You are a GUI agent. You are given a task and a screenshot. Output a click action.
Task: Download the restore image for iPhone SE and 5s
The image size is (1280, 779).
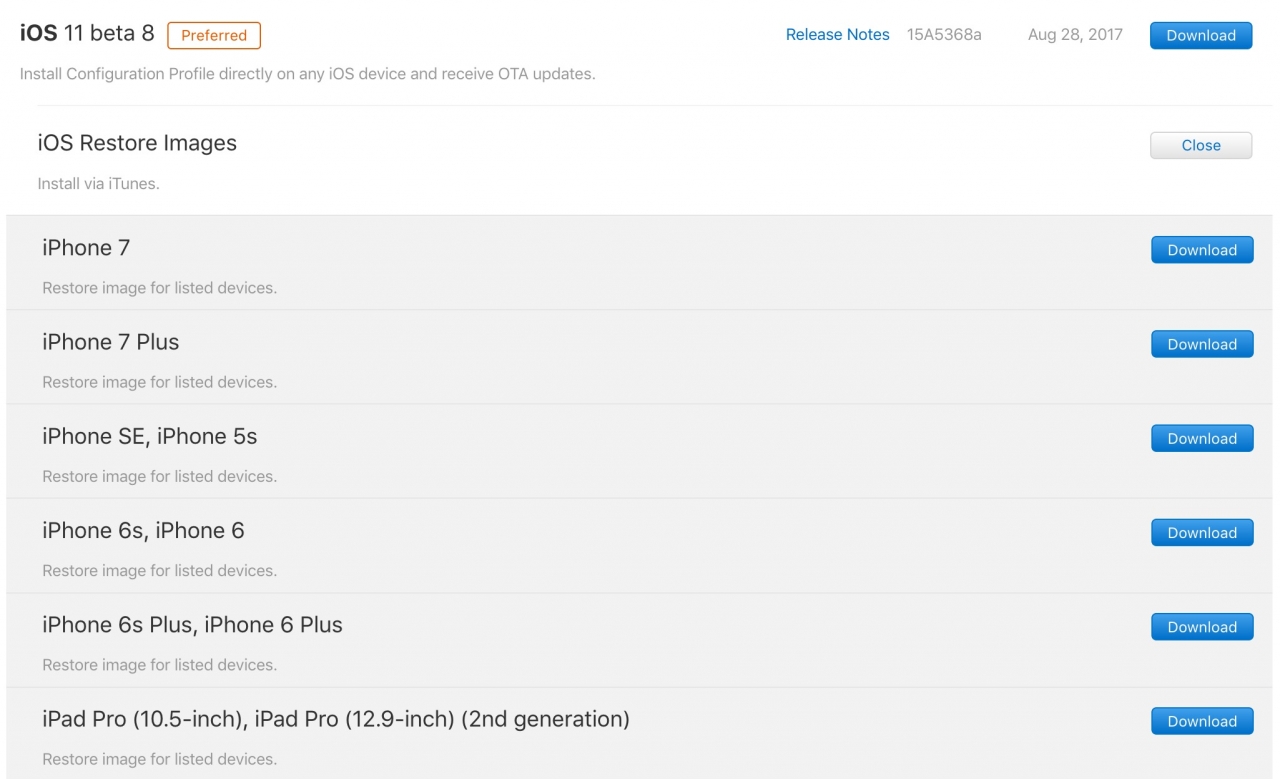1201,438
